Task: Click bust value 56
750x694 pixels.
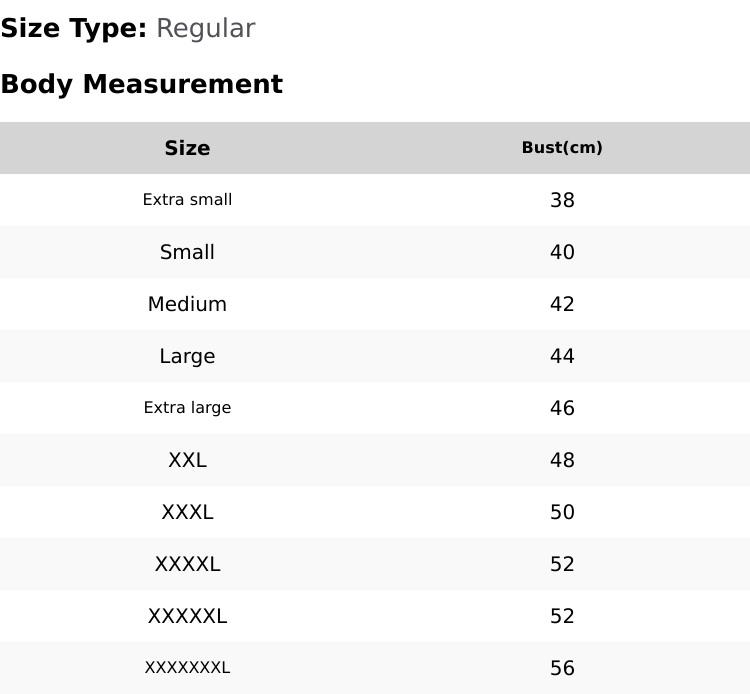Action: point(562,668)
